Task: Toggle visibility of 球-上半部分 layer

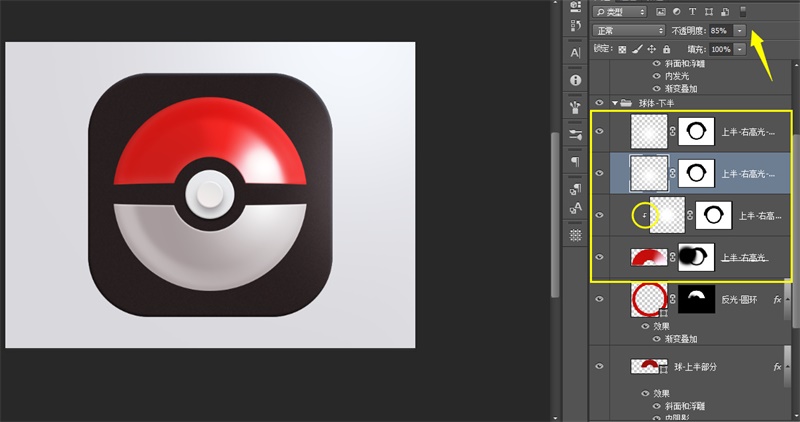Action: (600, 367)
